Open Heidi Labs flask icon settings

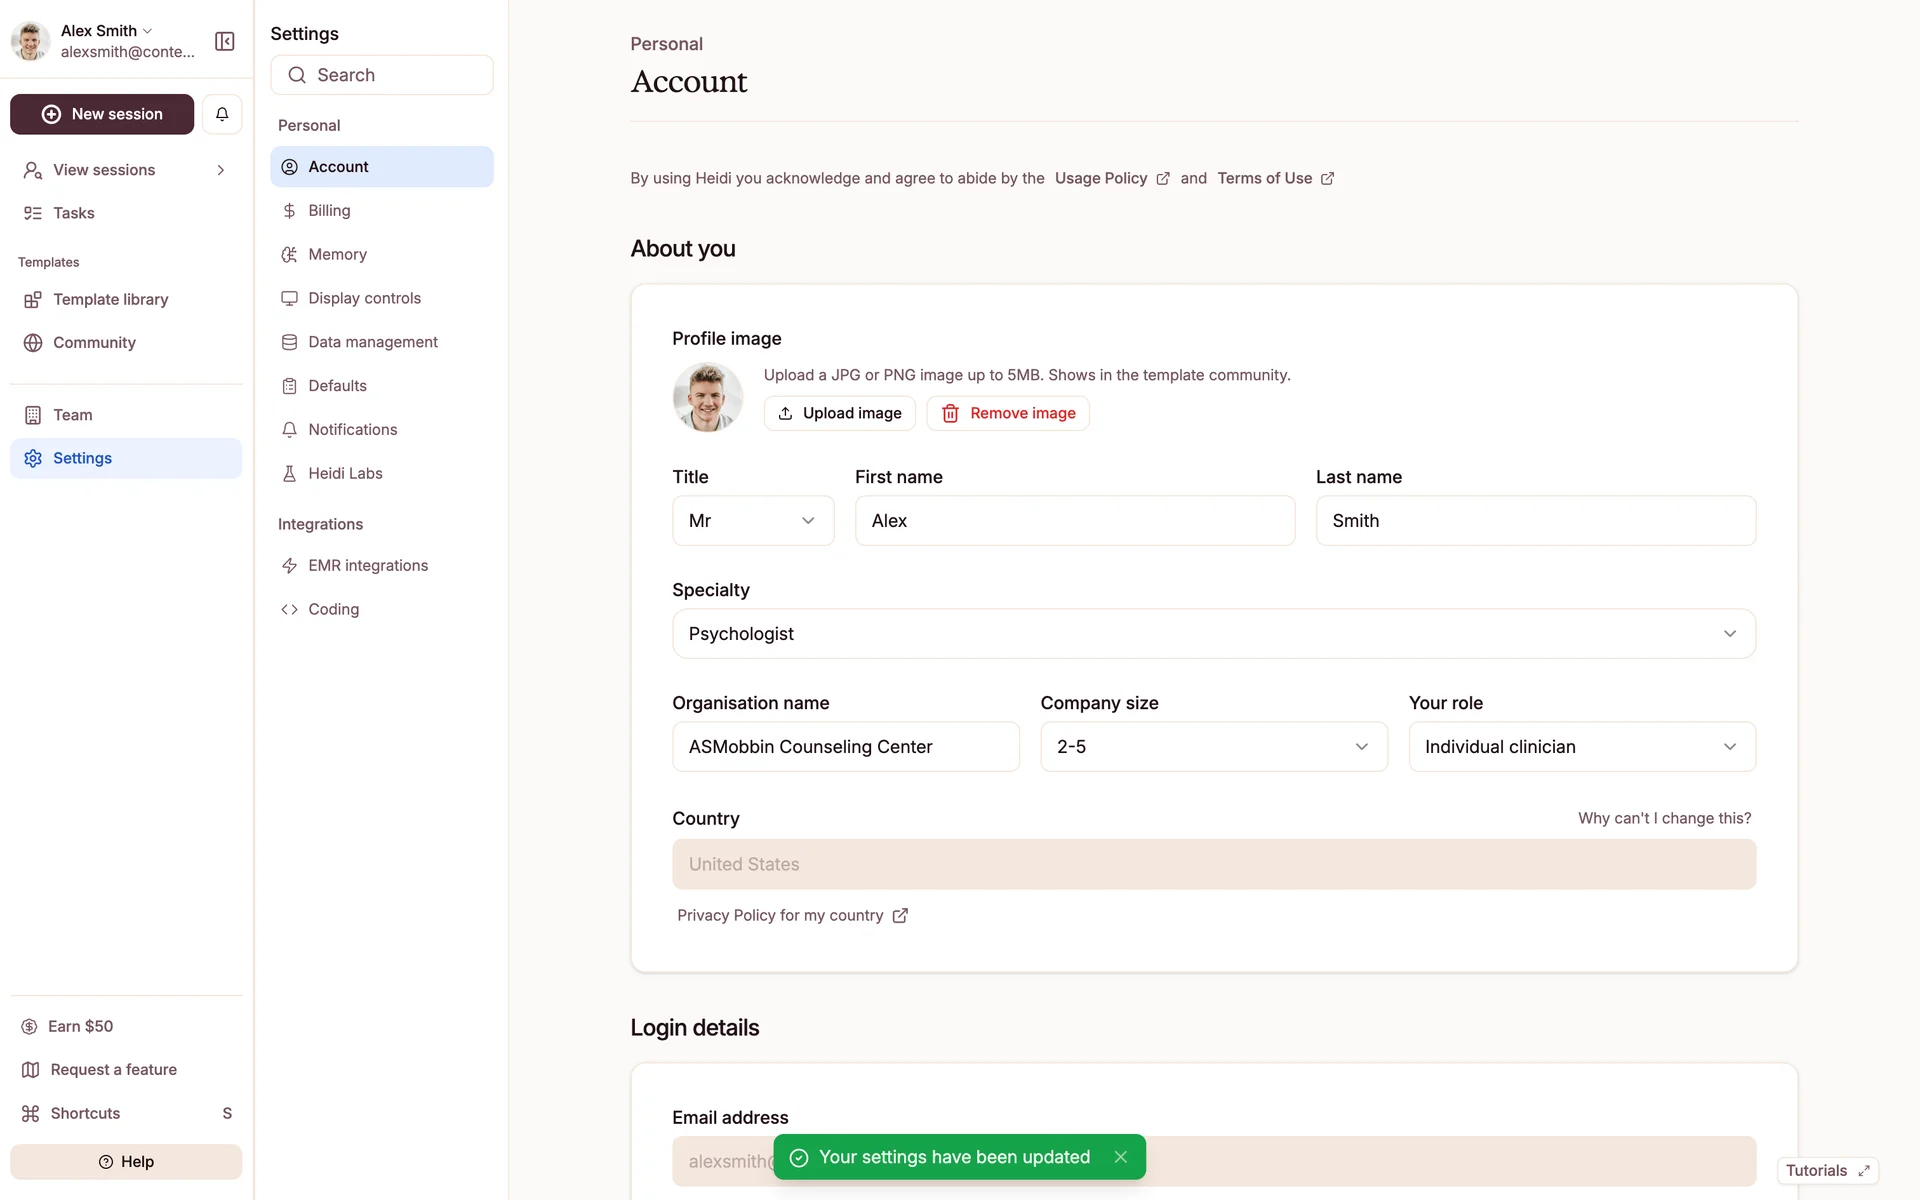(289, 473)
